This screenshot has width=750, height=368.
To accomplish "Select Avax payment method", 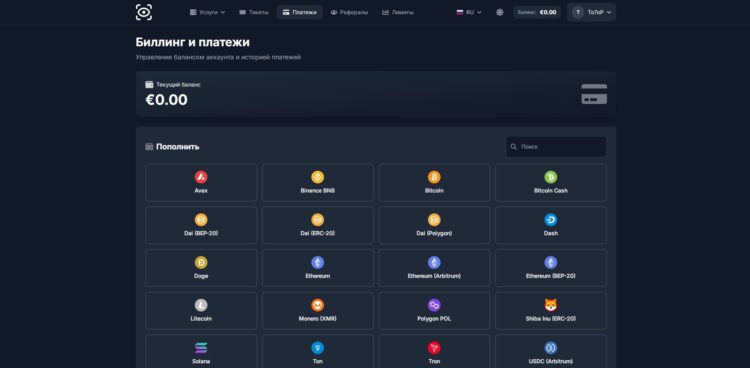I will pos(201,183).
